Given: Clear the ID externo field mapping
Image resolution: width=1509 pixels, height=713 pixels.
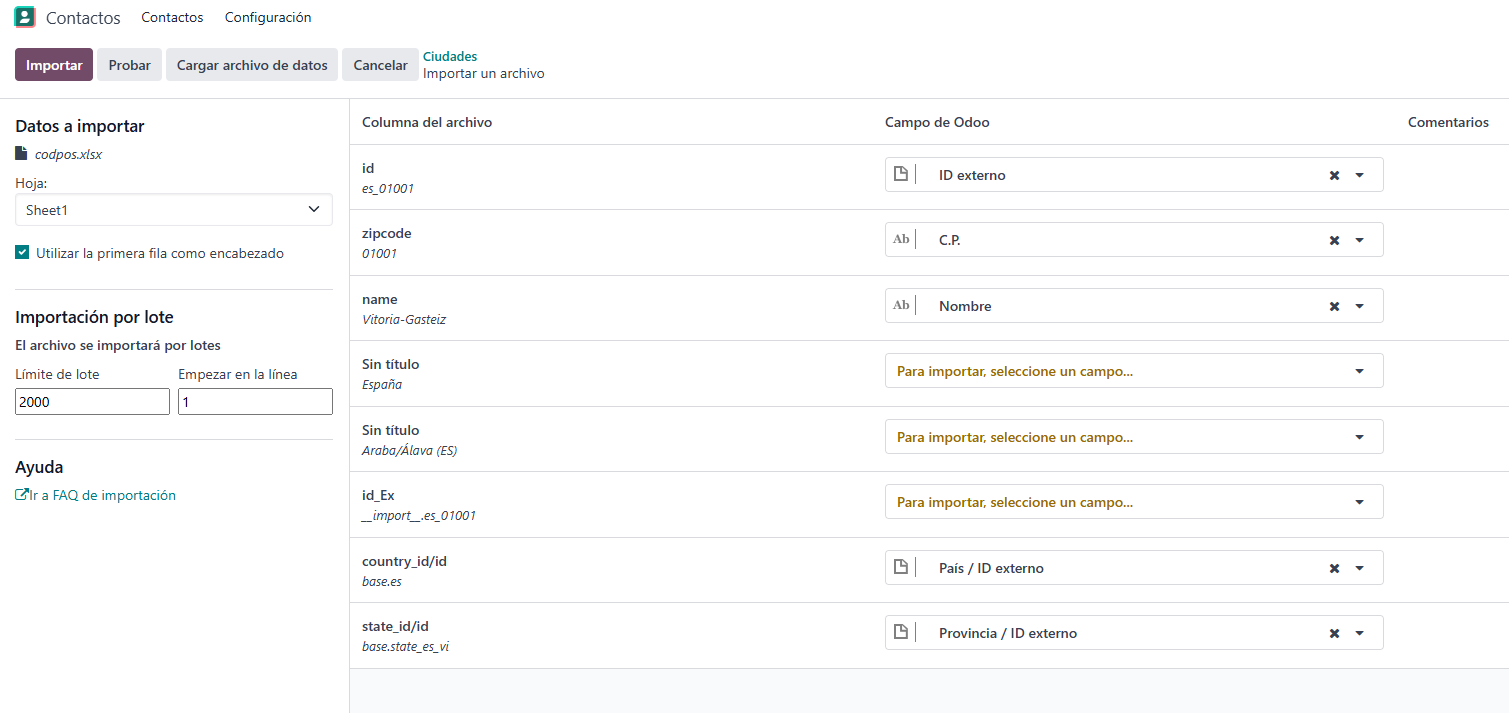Looking at the screenshot, I should tap(1334, 175).
